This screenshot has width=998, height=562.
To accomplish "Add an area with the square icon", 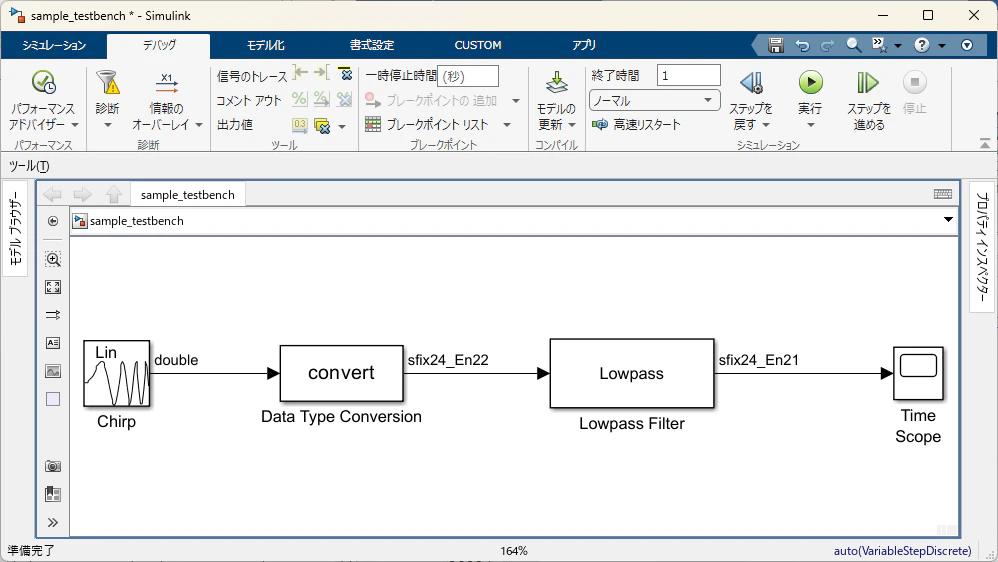I will click(53, 399).
